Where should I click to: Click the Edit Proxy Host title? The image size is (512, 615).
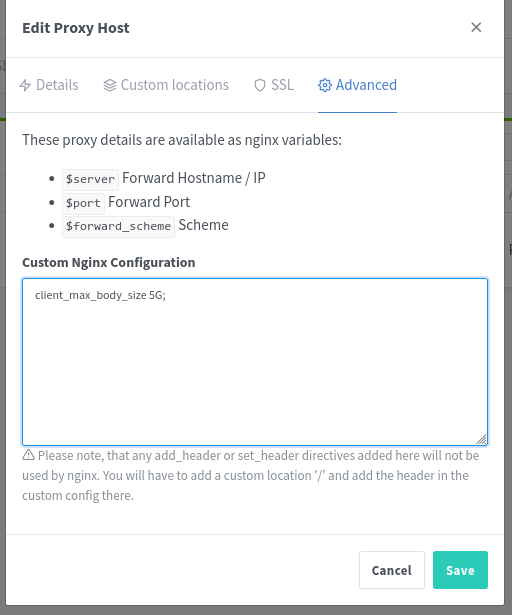click(76, 28)
